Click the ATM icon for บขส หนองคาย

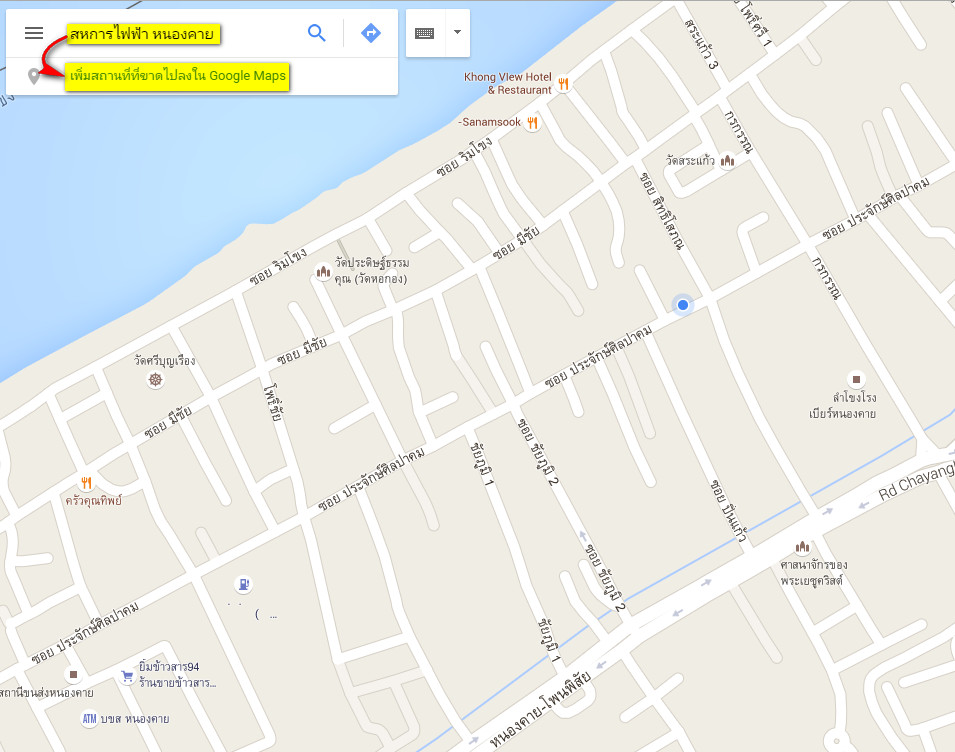pyautogui.click(x=90, y=719)
